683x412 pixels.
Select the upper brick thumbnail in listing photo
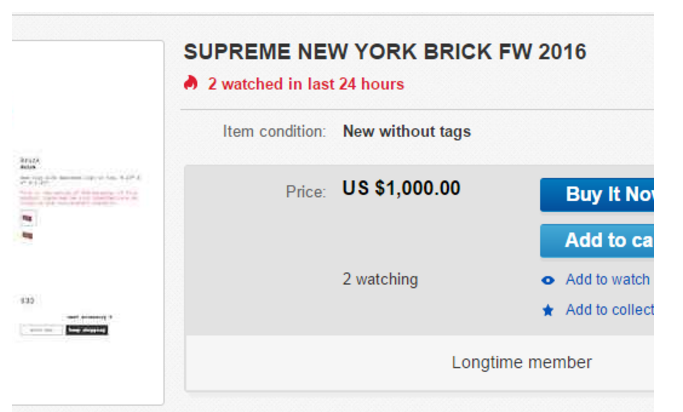tap(28, 218)
